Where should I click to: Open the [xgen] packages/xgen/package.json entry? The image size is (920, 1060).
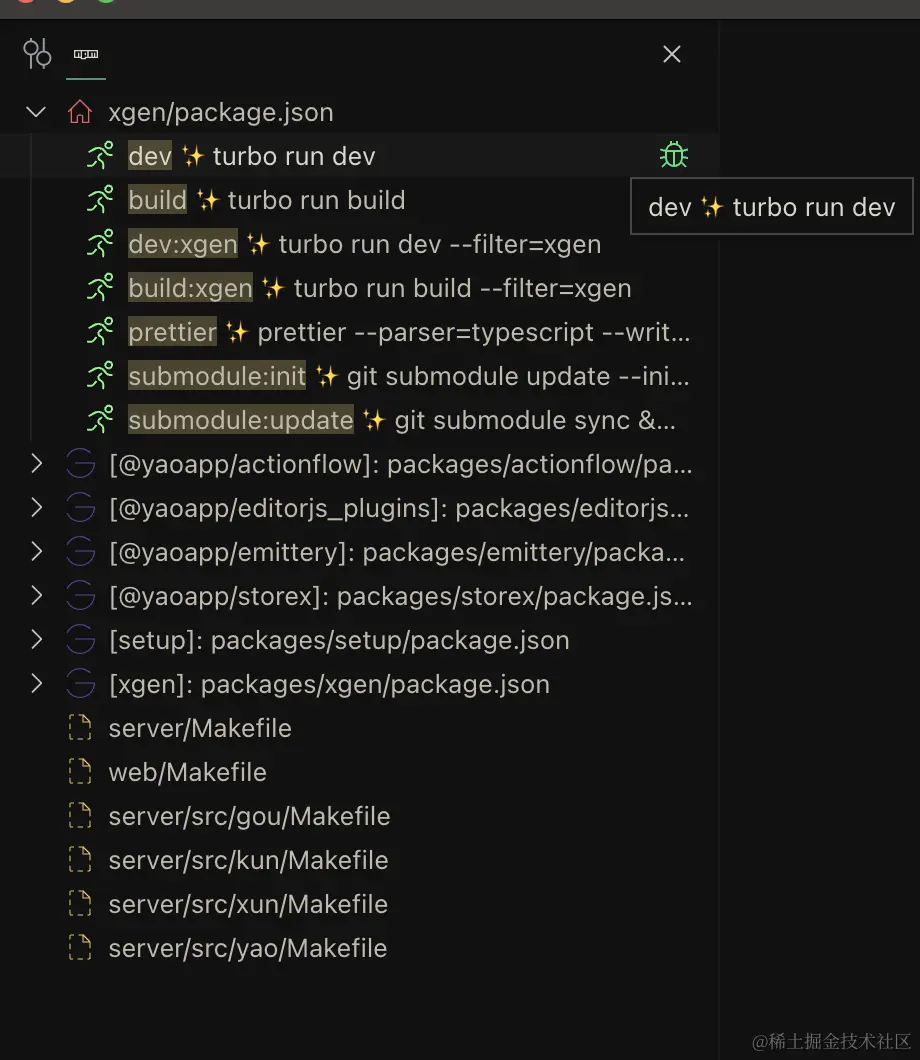pyautogui.click(x=329, y=684)
